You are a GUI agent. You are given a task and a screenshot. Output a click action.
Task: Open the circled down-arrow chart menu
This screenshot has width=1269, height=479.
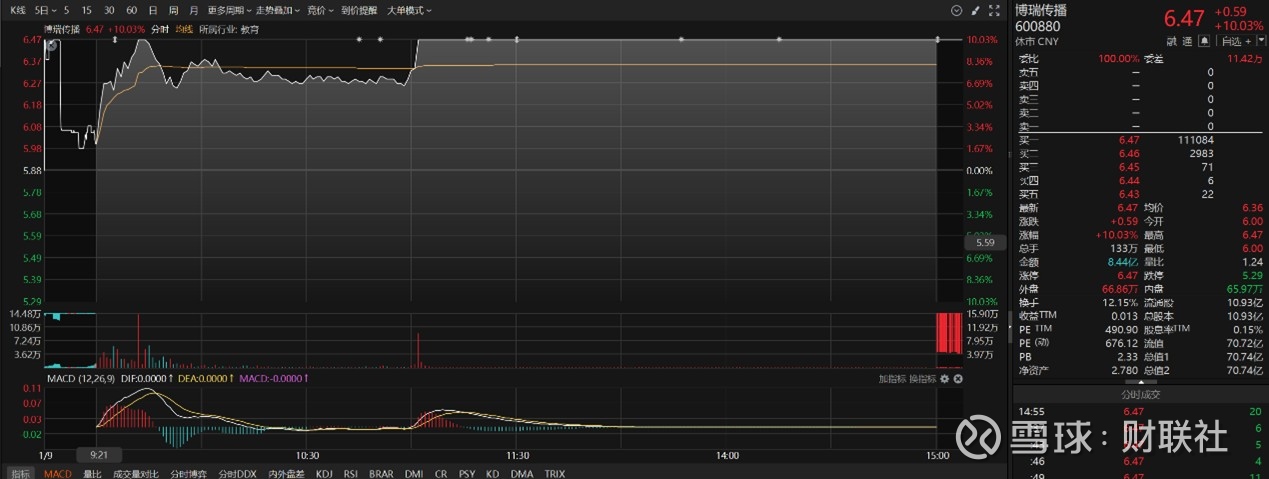[956, 10]
